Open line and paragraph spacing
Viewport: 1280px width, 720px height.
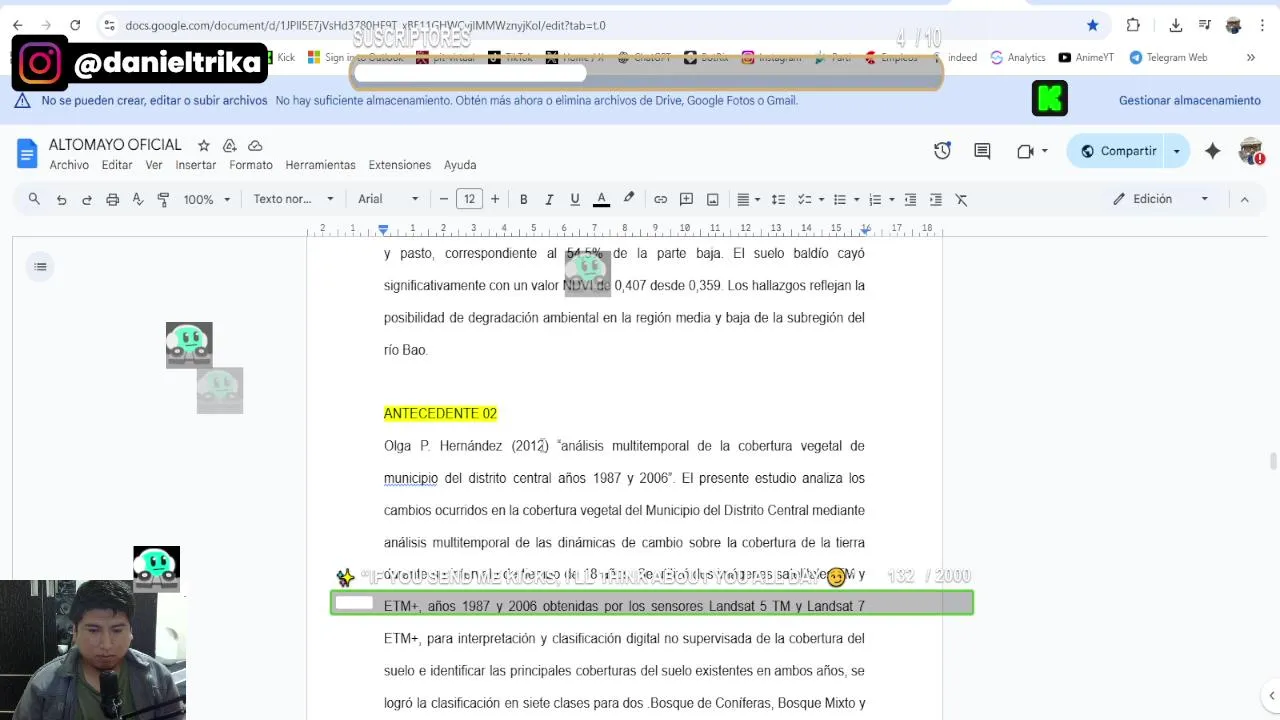click(x=778, y=199)
